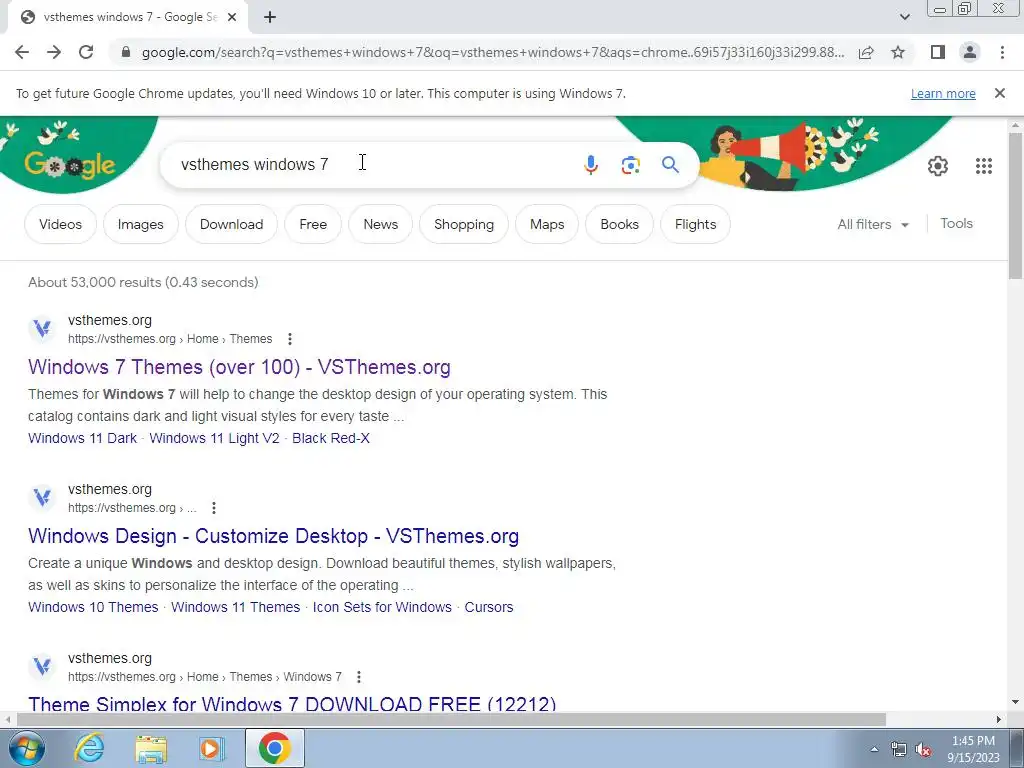Go back to the previous page

[22, 52]
